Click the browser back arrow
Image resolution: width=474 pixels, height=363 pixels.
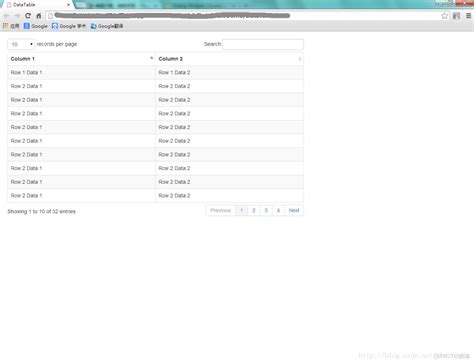click(x=6, y=16)
